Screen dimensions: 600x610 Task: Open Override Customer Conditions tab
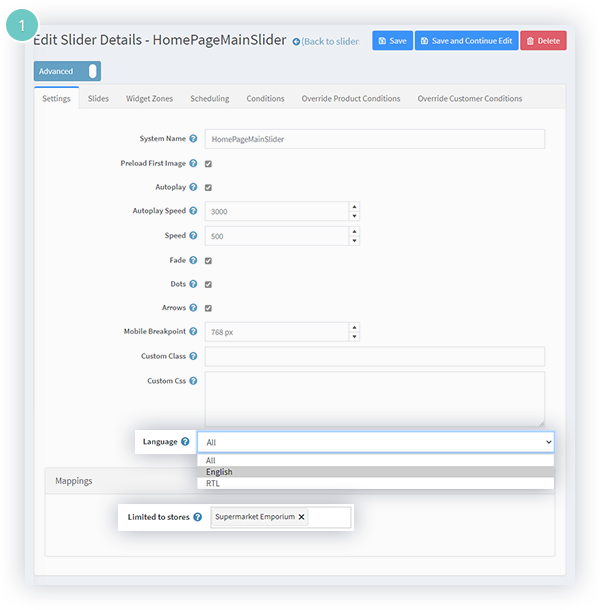pyautogui.click(x=470, y=98)
